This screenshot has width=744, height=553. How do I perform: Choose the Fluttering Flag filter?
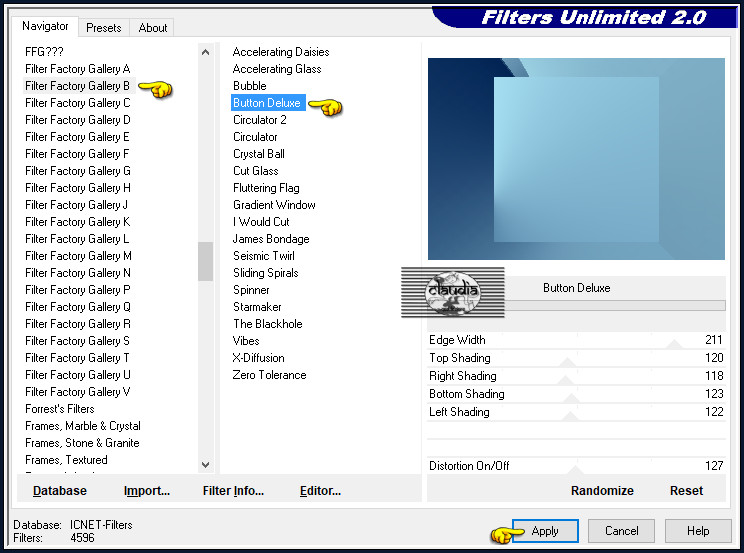point(266,188)
